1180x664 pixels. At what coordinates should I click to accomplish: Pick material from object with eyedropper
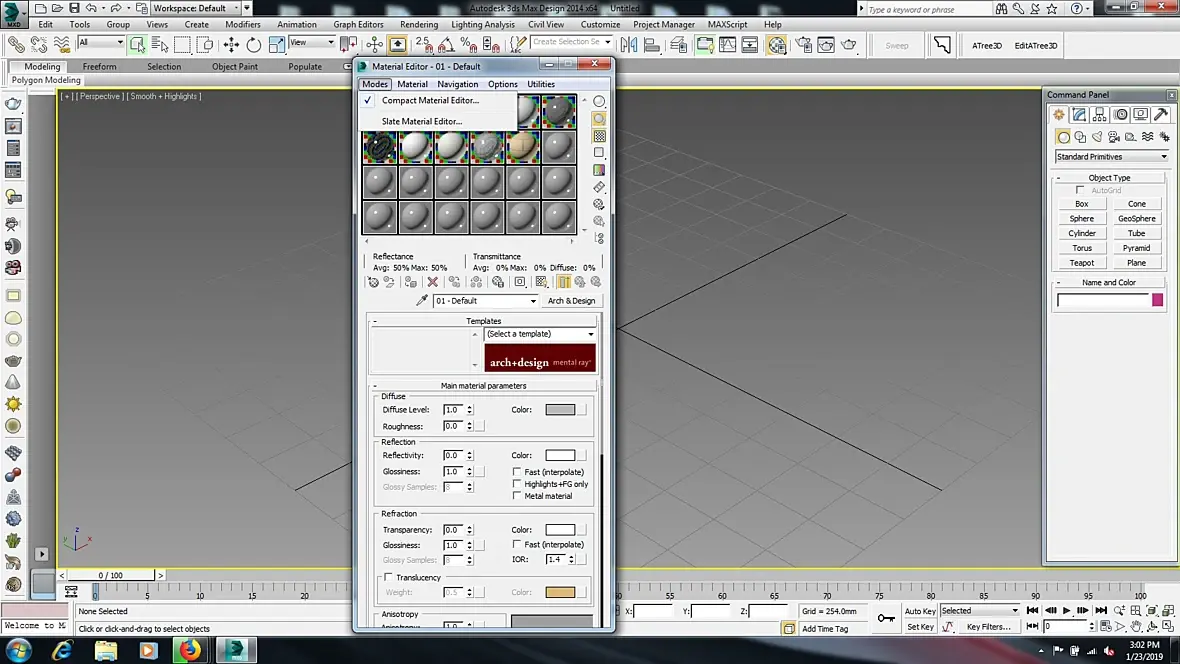(x=422, y=301)
